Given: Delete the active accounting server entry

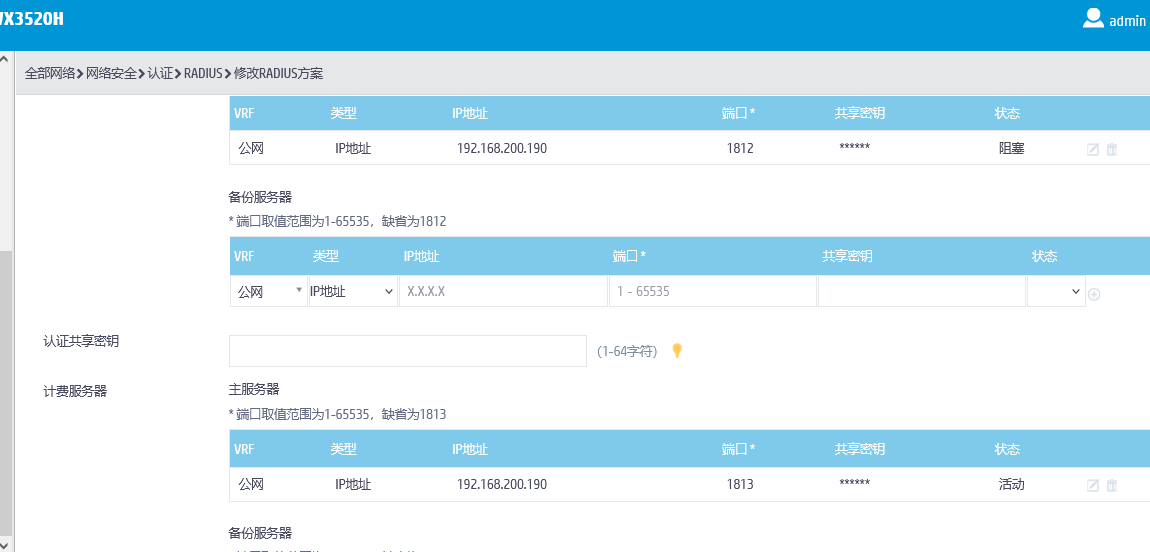Looking at the screenshot, I should (1111, 485).
